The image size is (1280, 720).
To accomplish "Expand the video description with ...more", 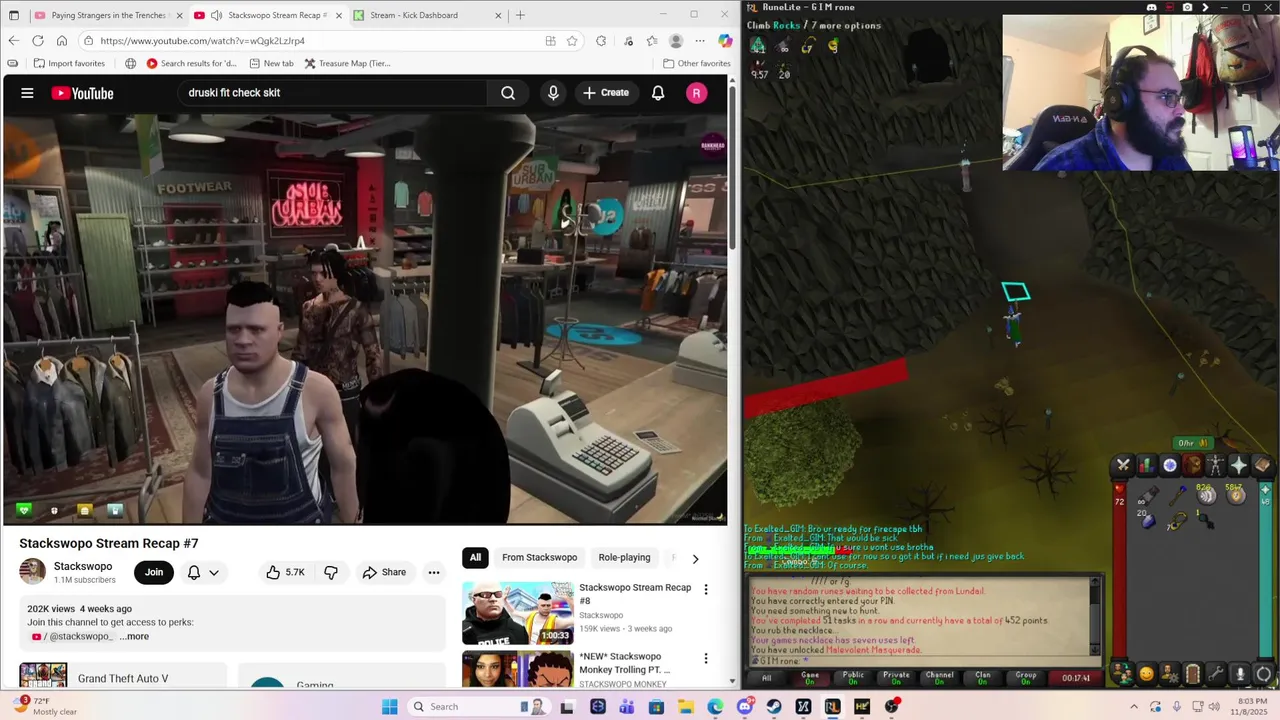I will coord(134,636).
